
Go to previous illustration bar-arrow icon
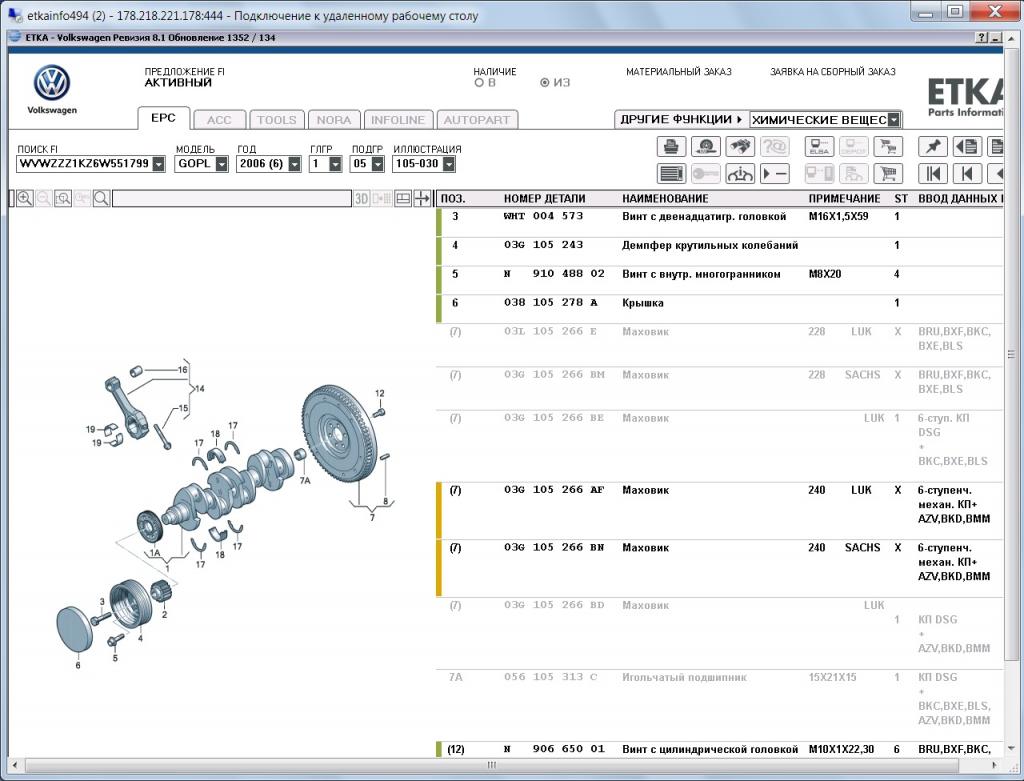967,174
